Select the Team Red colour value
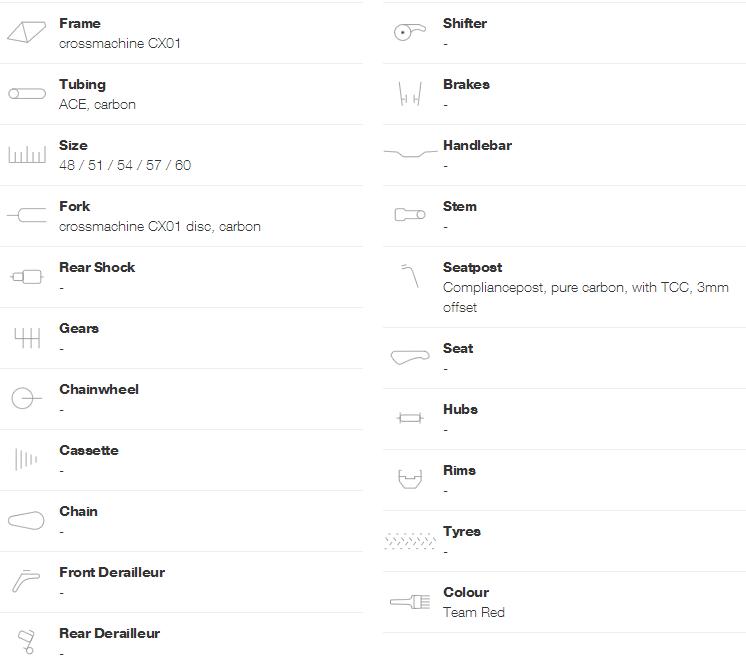This screenshot has width=746, height=670. click(x=474, y=612)
